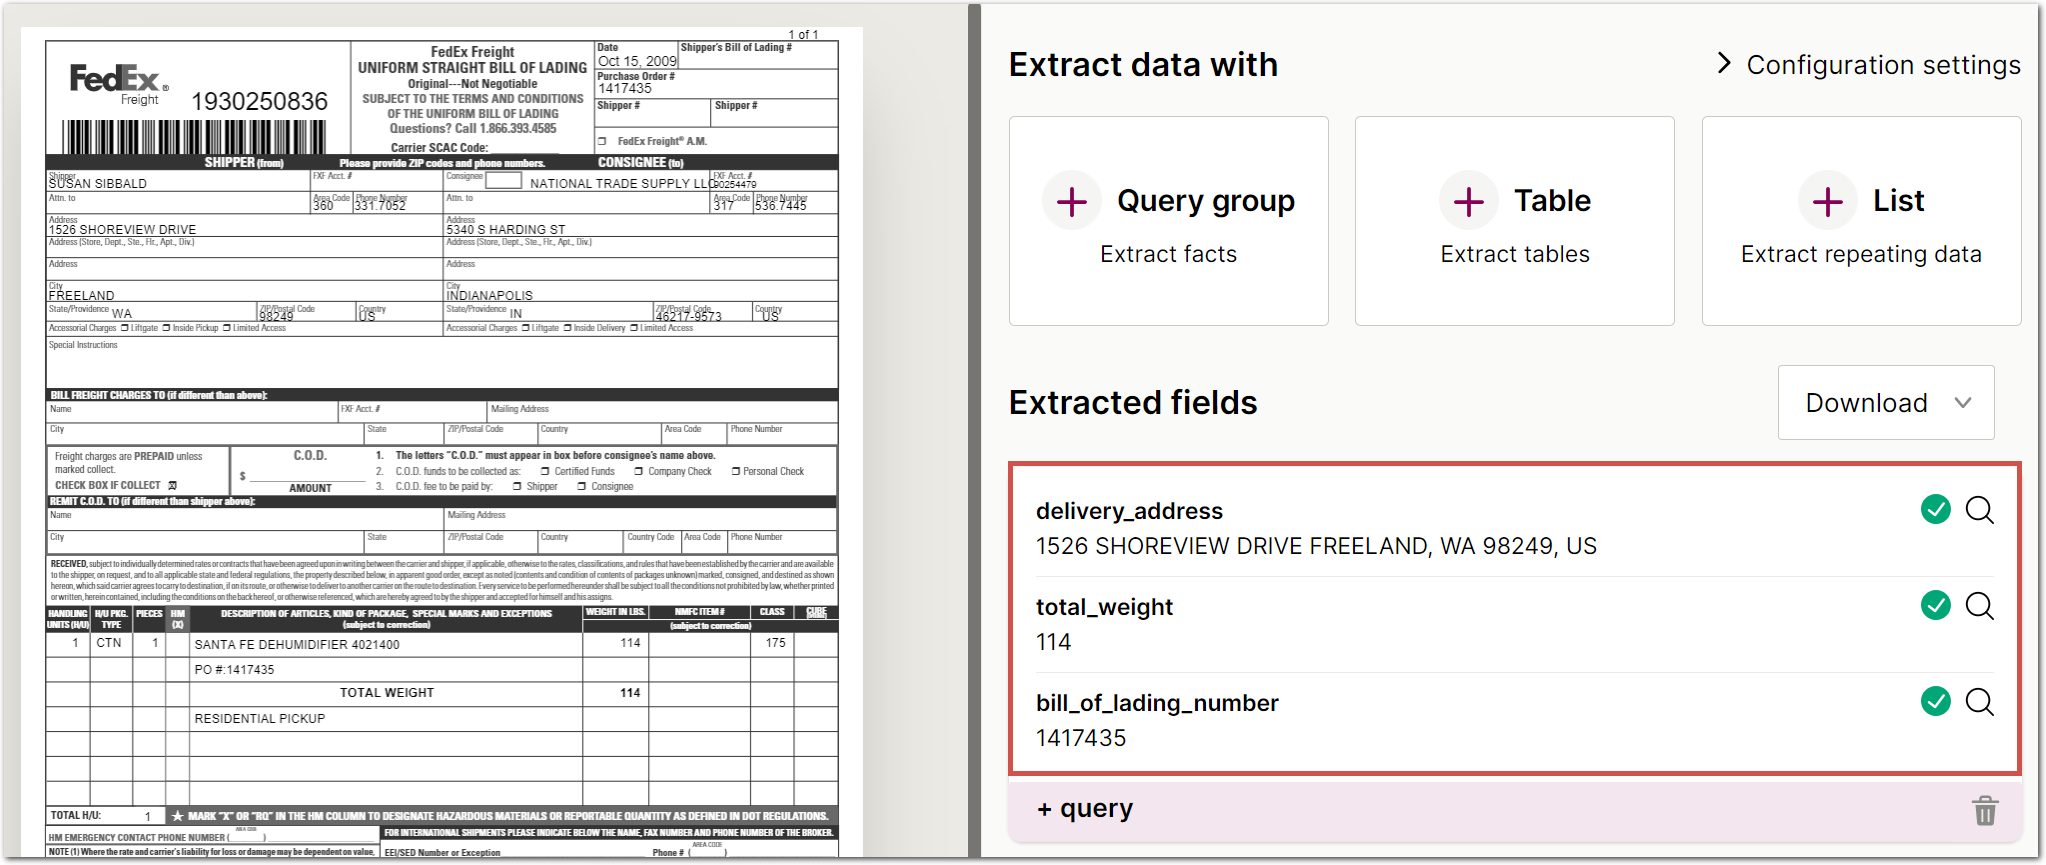
Task: Click the barcode on the bill of lading
Action: pyautogui.click(x=194, y=137)
